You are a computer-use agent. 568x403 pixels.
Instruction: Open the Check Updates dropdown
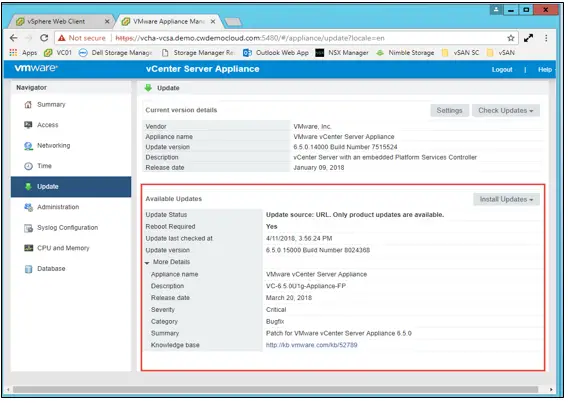[506, 111]
